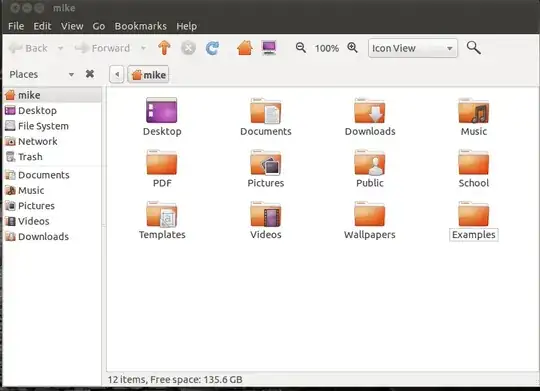Open Downloads bookmark in sidebar

pyautogui.click(x=52, y=236)
